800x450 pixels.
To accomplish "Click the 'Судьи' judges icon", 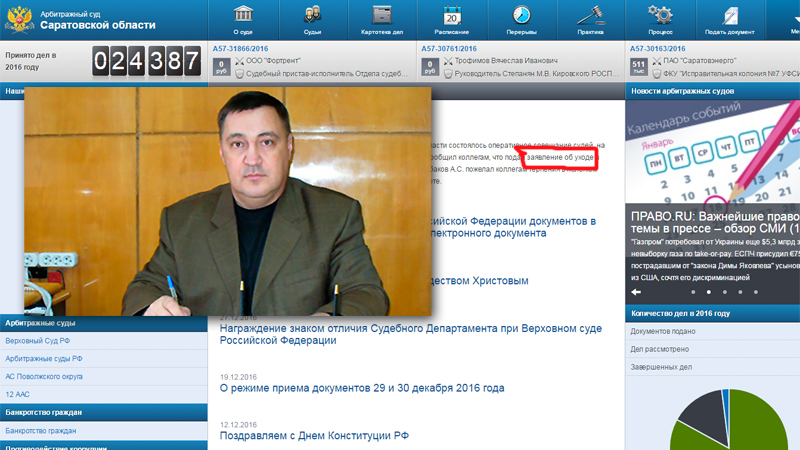I will [312, 15].
